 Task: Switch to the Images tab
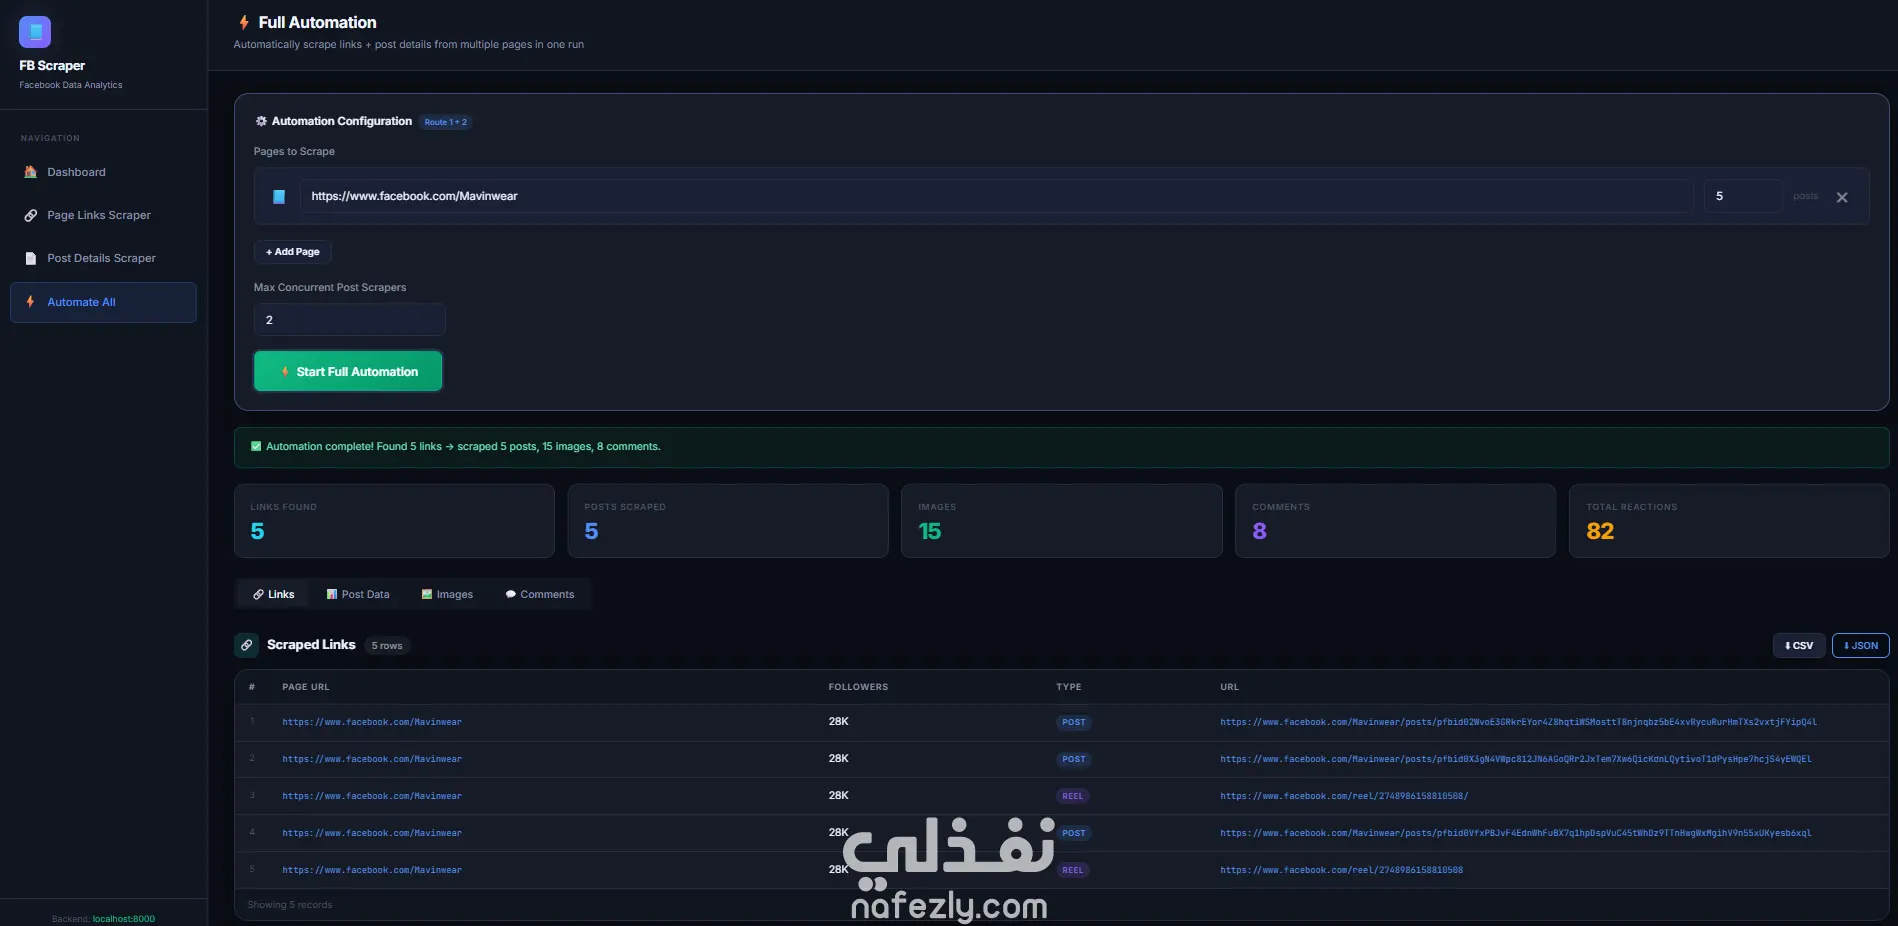pyautogui.click(x=447, y=594)
